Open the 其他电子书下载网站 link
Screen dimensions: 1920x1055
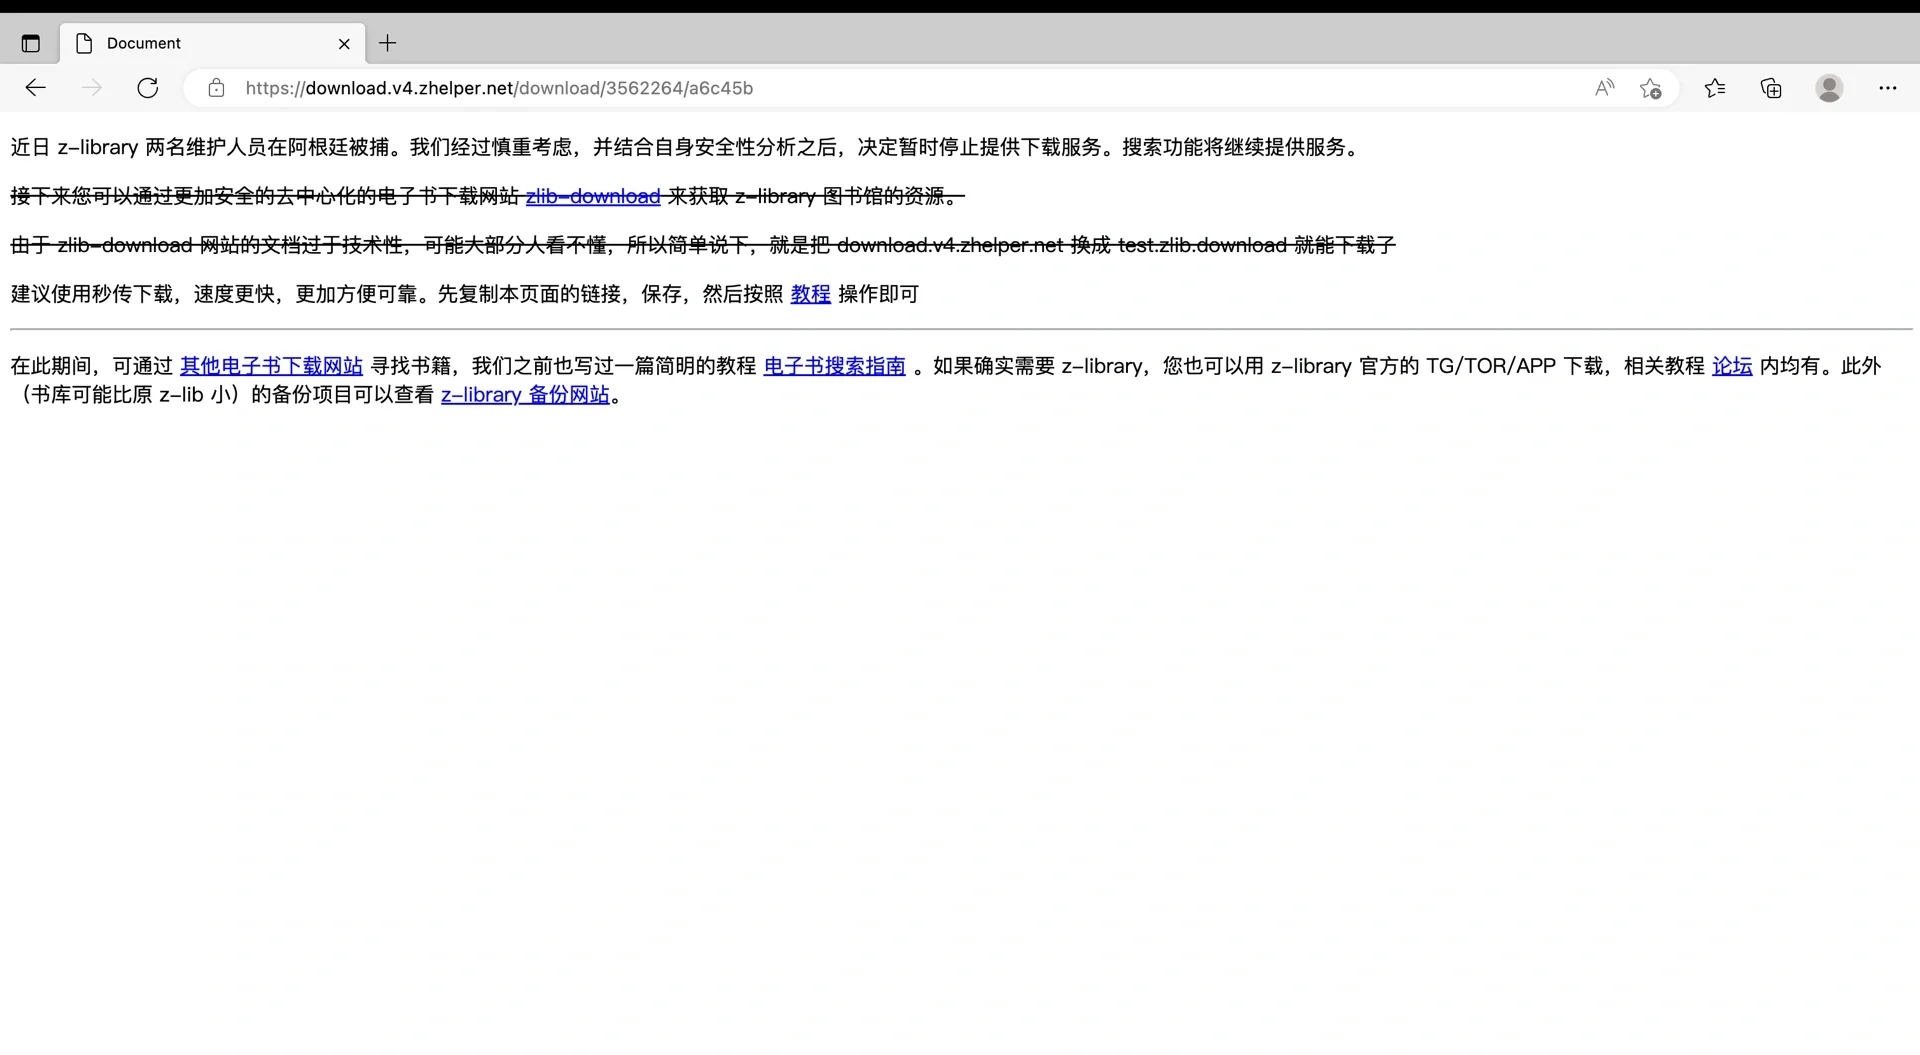[x=271, y=366]
